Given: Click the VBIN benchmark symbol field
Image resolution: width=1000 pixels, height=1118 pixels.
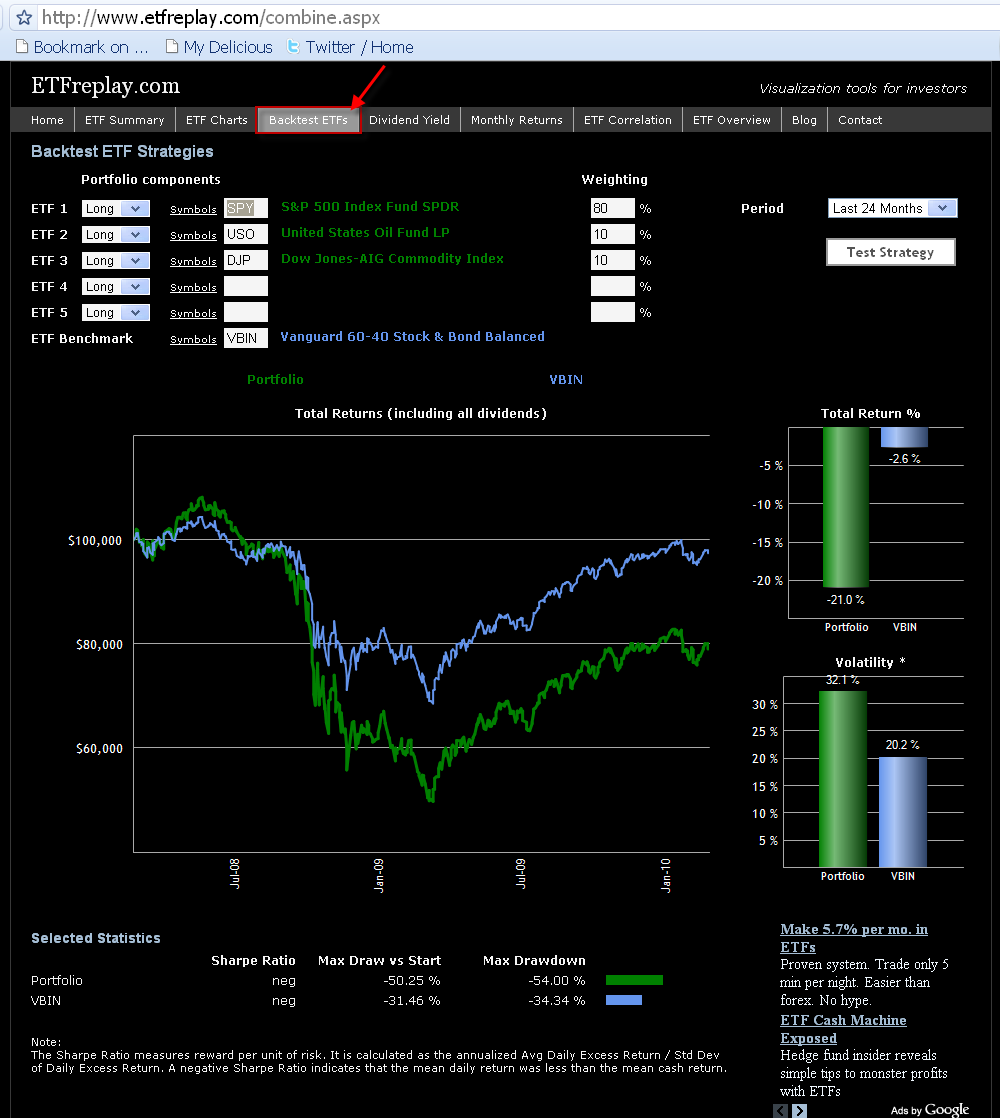Looking at the screenshot, I should 246,338.
